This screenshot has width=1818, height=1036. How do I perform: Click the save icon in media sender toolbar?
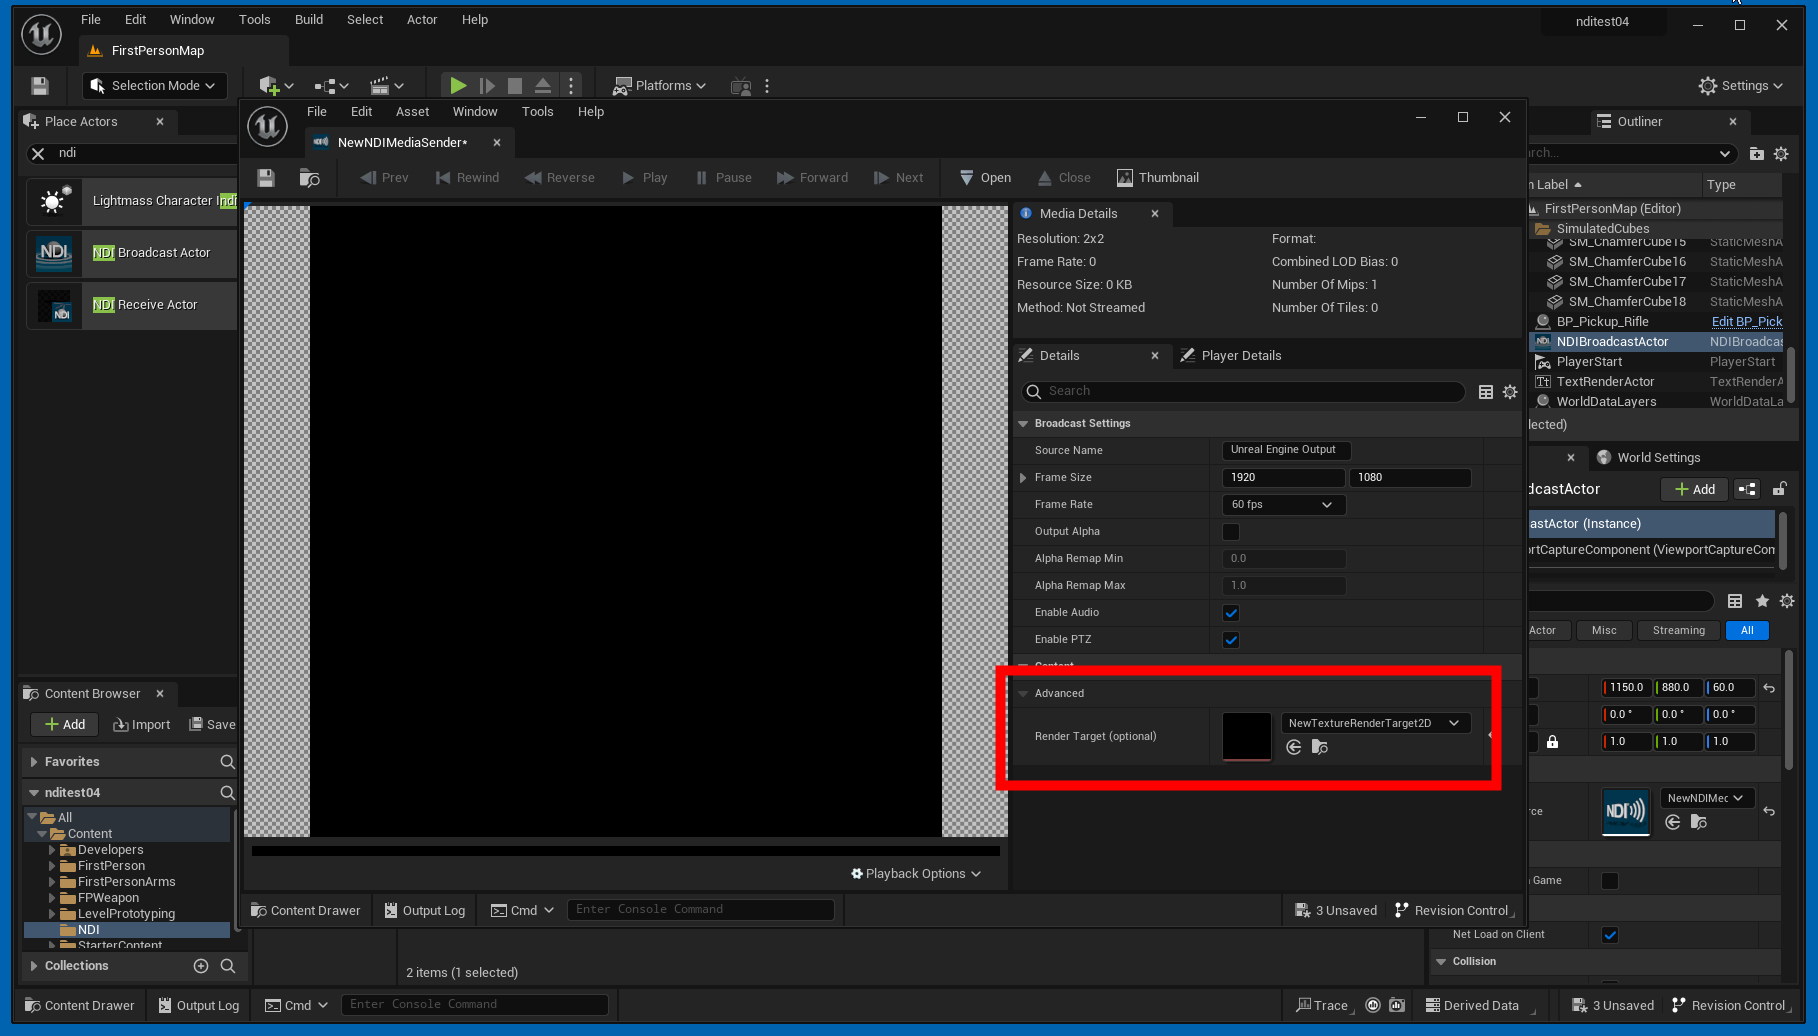(x=266, y=178)
